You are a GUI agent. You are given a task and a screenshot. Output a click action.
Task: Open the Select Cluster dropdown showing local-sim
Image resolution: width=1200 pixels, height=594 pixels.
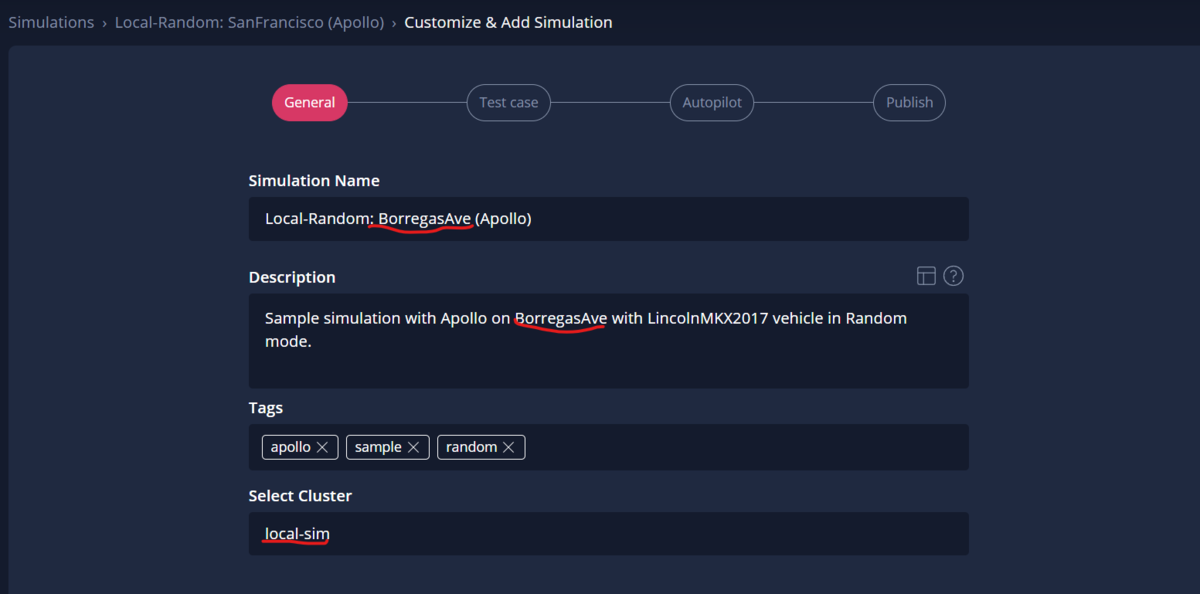click(608, 534)
